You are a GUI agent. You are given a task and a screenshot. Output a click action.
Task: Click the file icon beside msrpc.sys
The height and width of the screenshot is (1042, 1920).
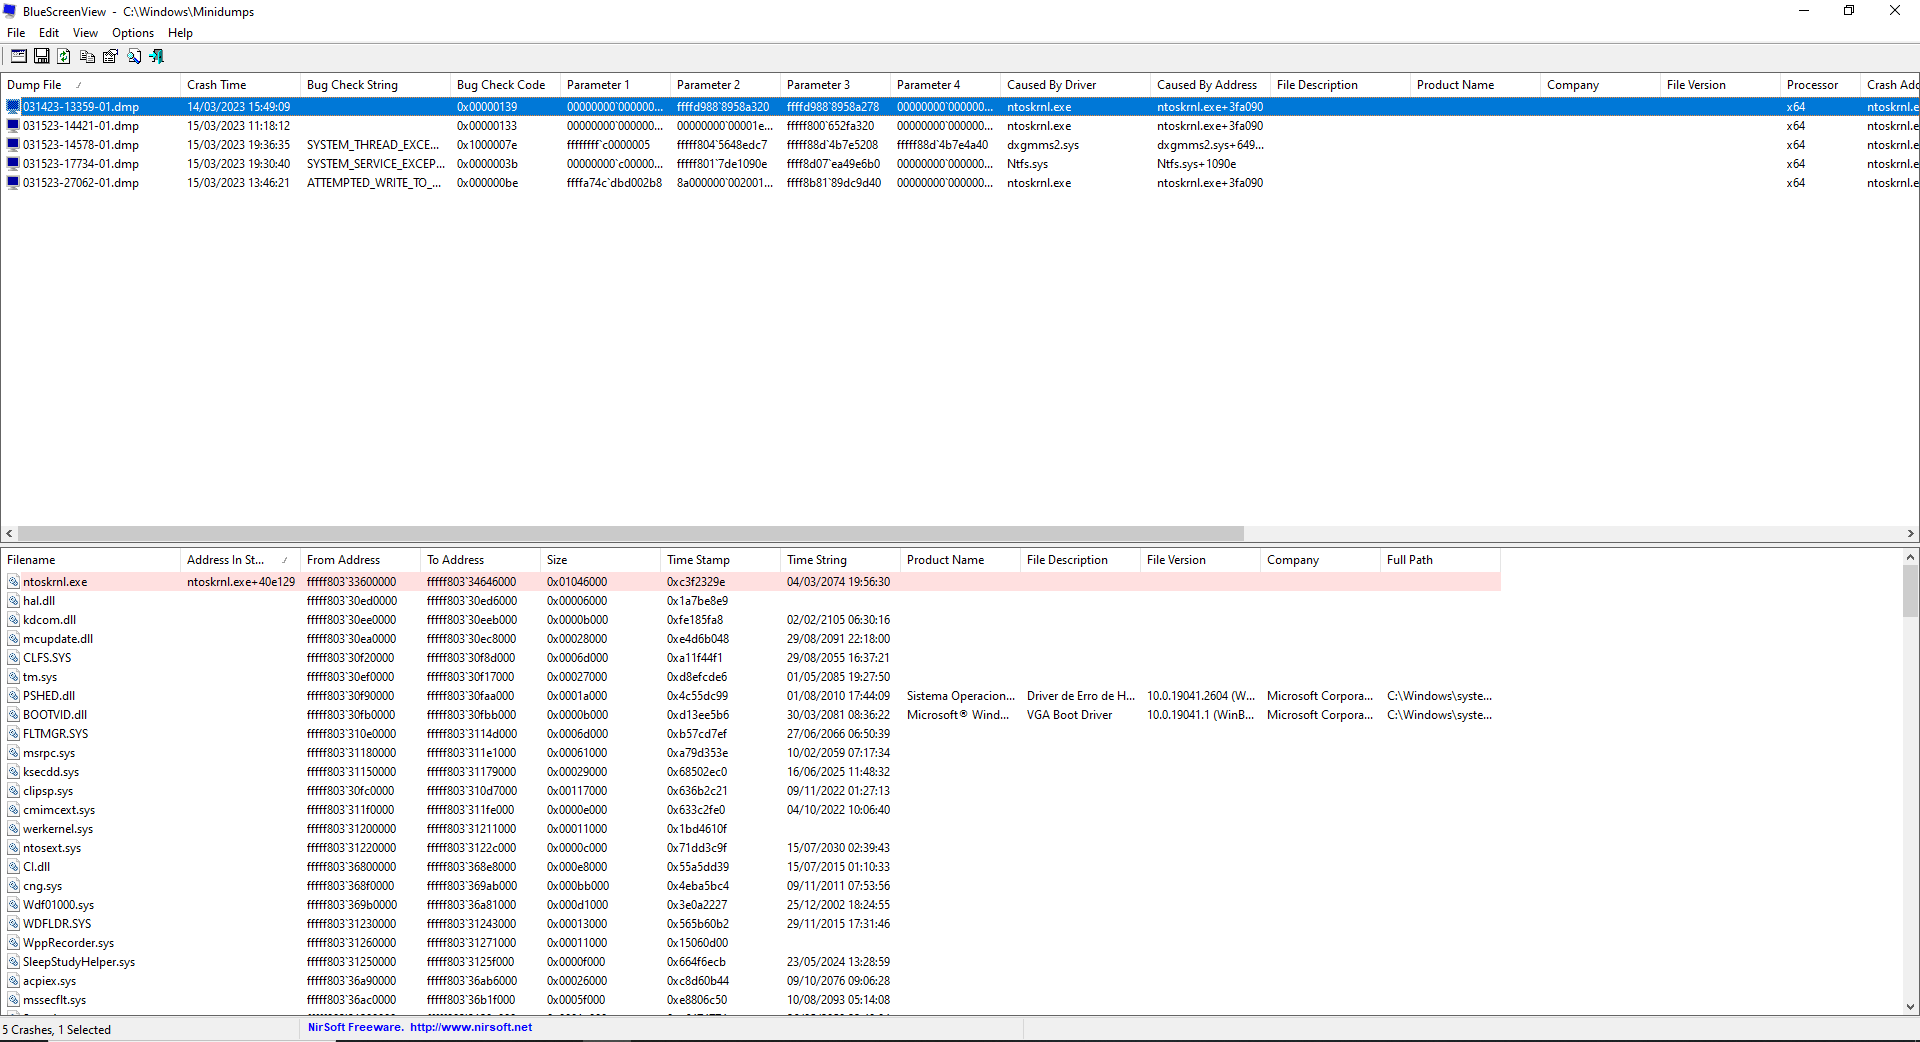[14, 753]
